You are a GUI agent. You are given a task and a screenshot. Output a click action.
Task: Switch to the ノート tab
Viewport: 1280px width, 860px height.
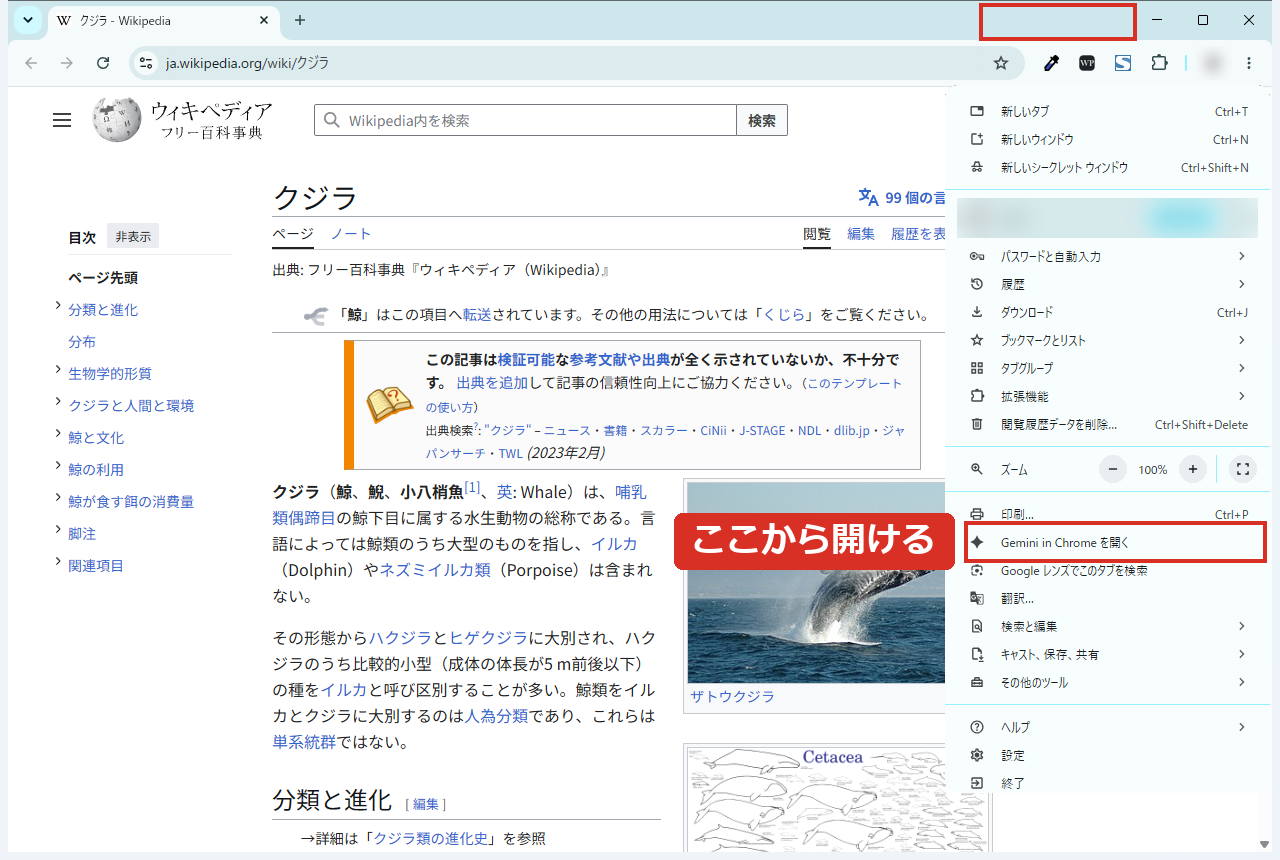[351, 233]
